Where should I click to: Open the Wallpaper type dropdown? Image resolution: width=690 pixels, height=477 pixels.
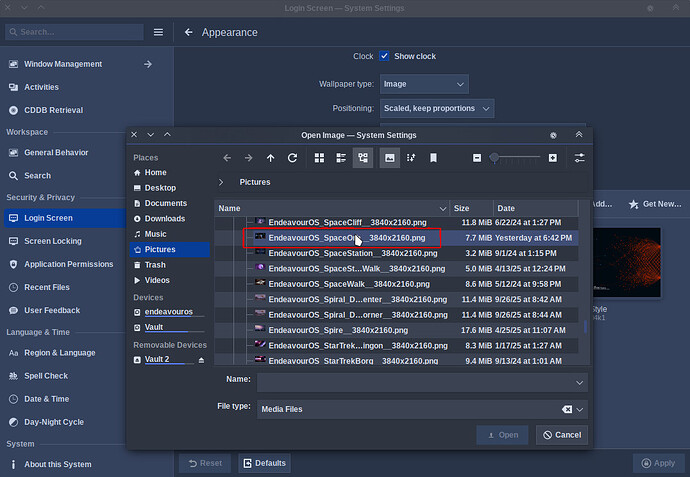click(424, 84)
